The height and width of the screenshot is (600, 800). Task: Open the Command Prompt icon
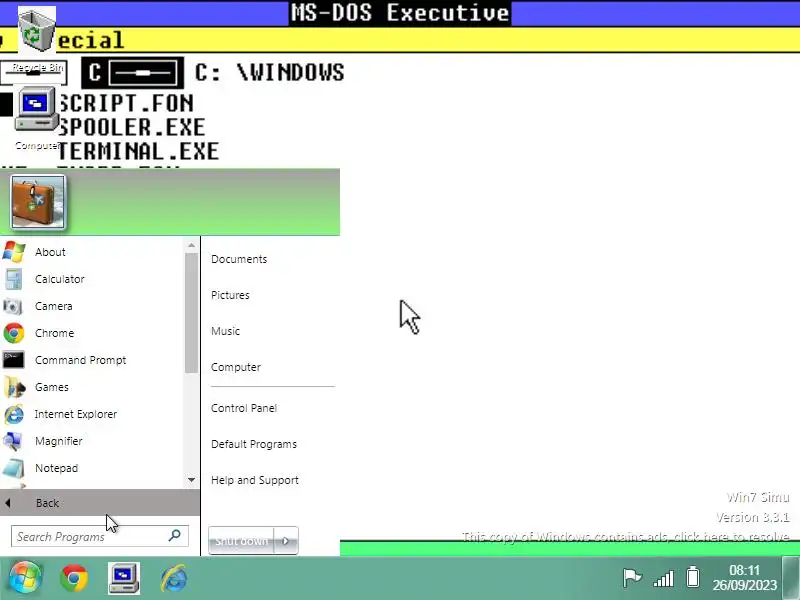click(13, 360)
